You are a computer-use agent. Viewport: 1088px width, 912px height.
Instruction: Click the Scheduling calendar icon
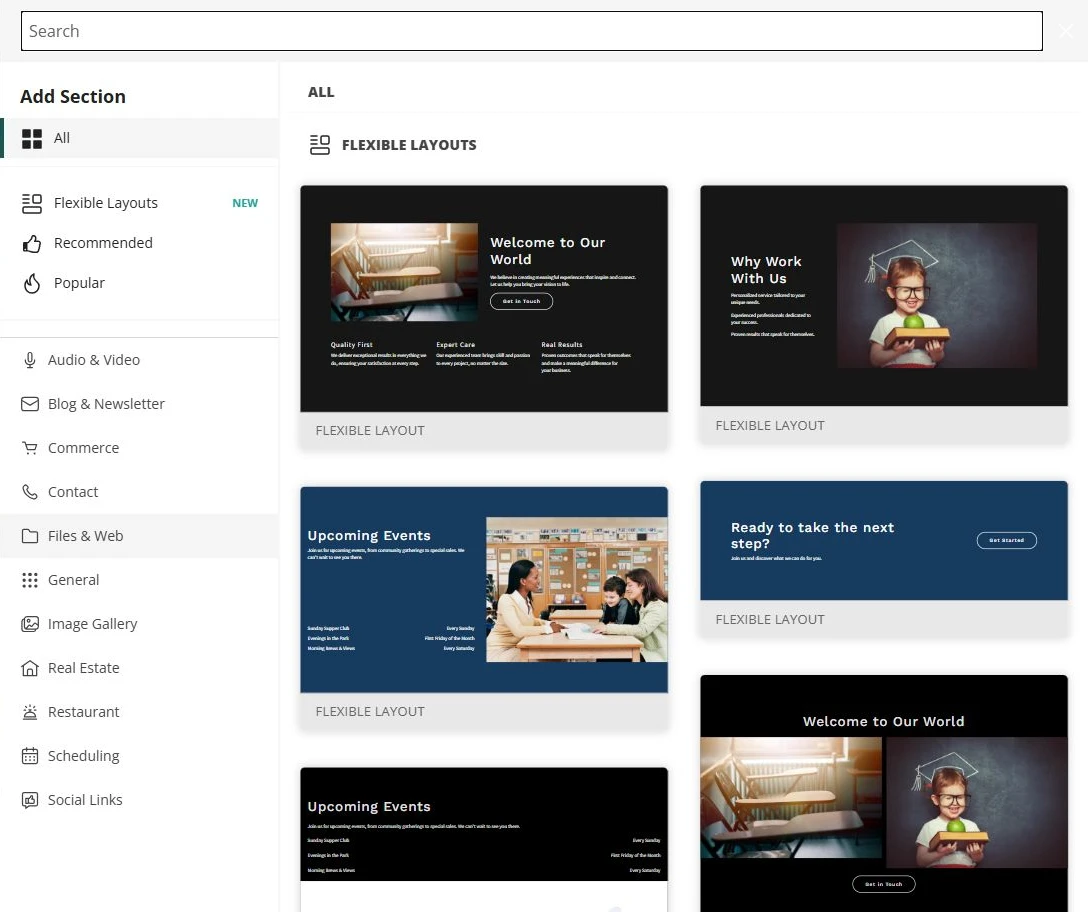point(30,756)
